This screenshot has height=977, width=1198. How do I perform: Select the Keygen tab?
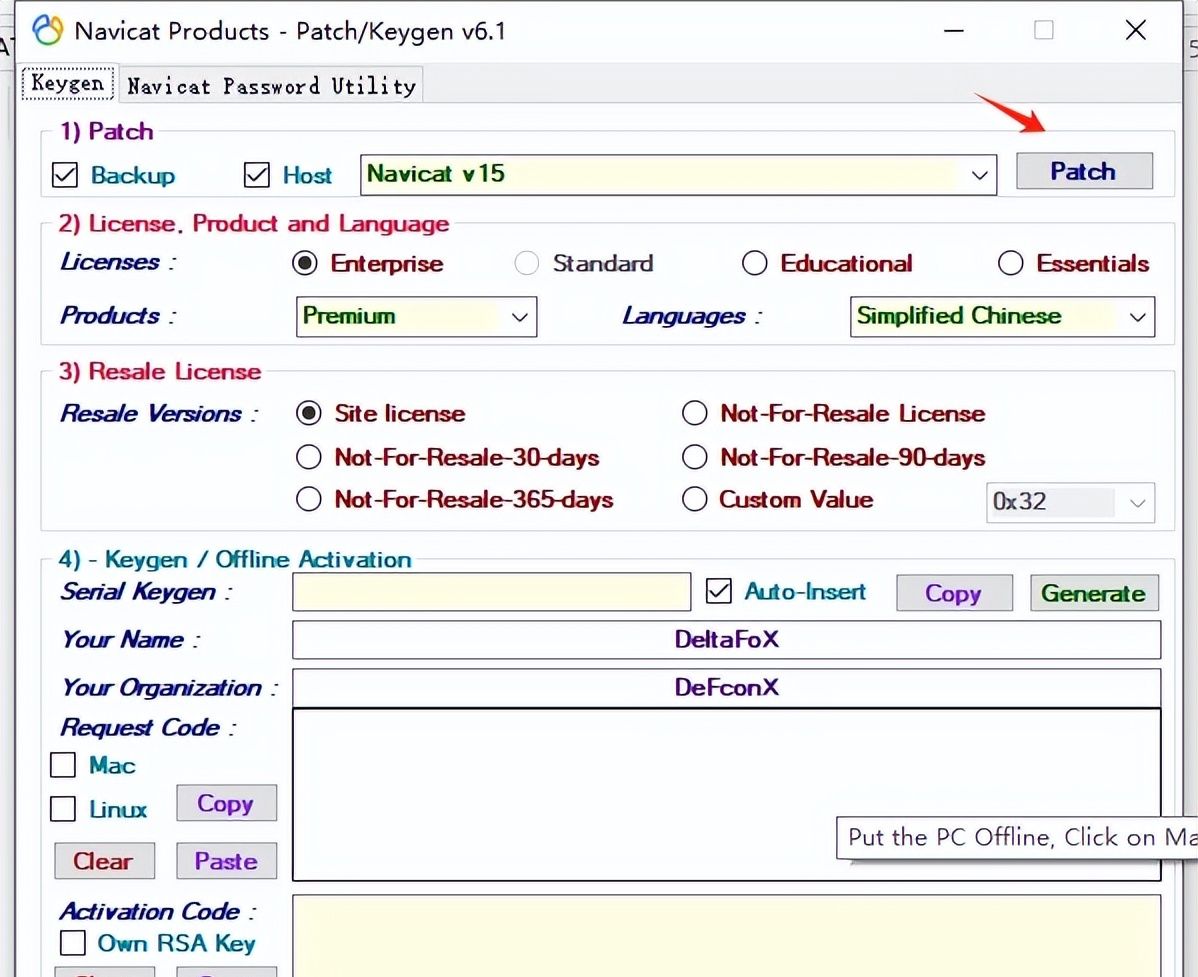(x=67, y=83)
